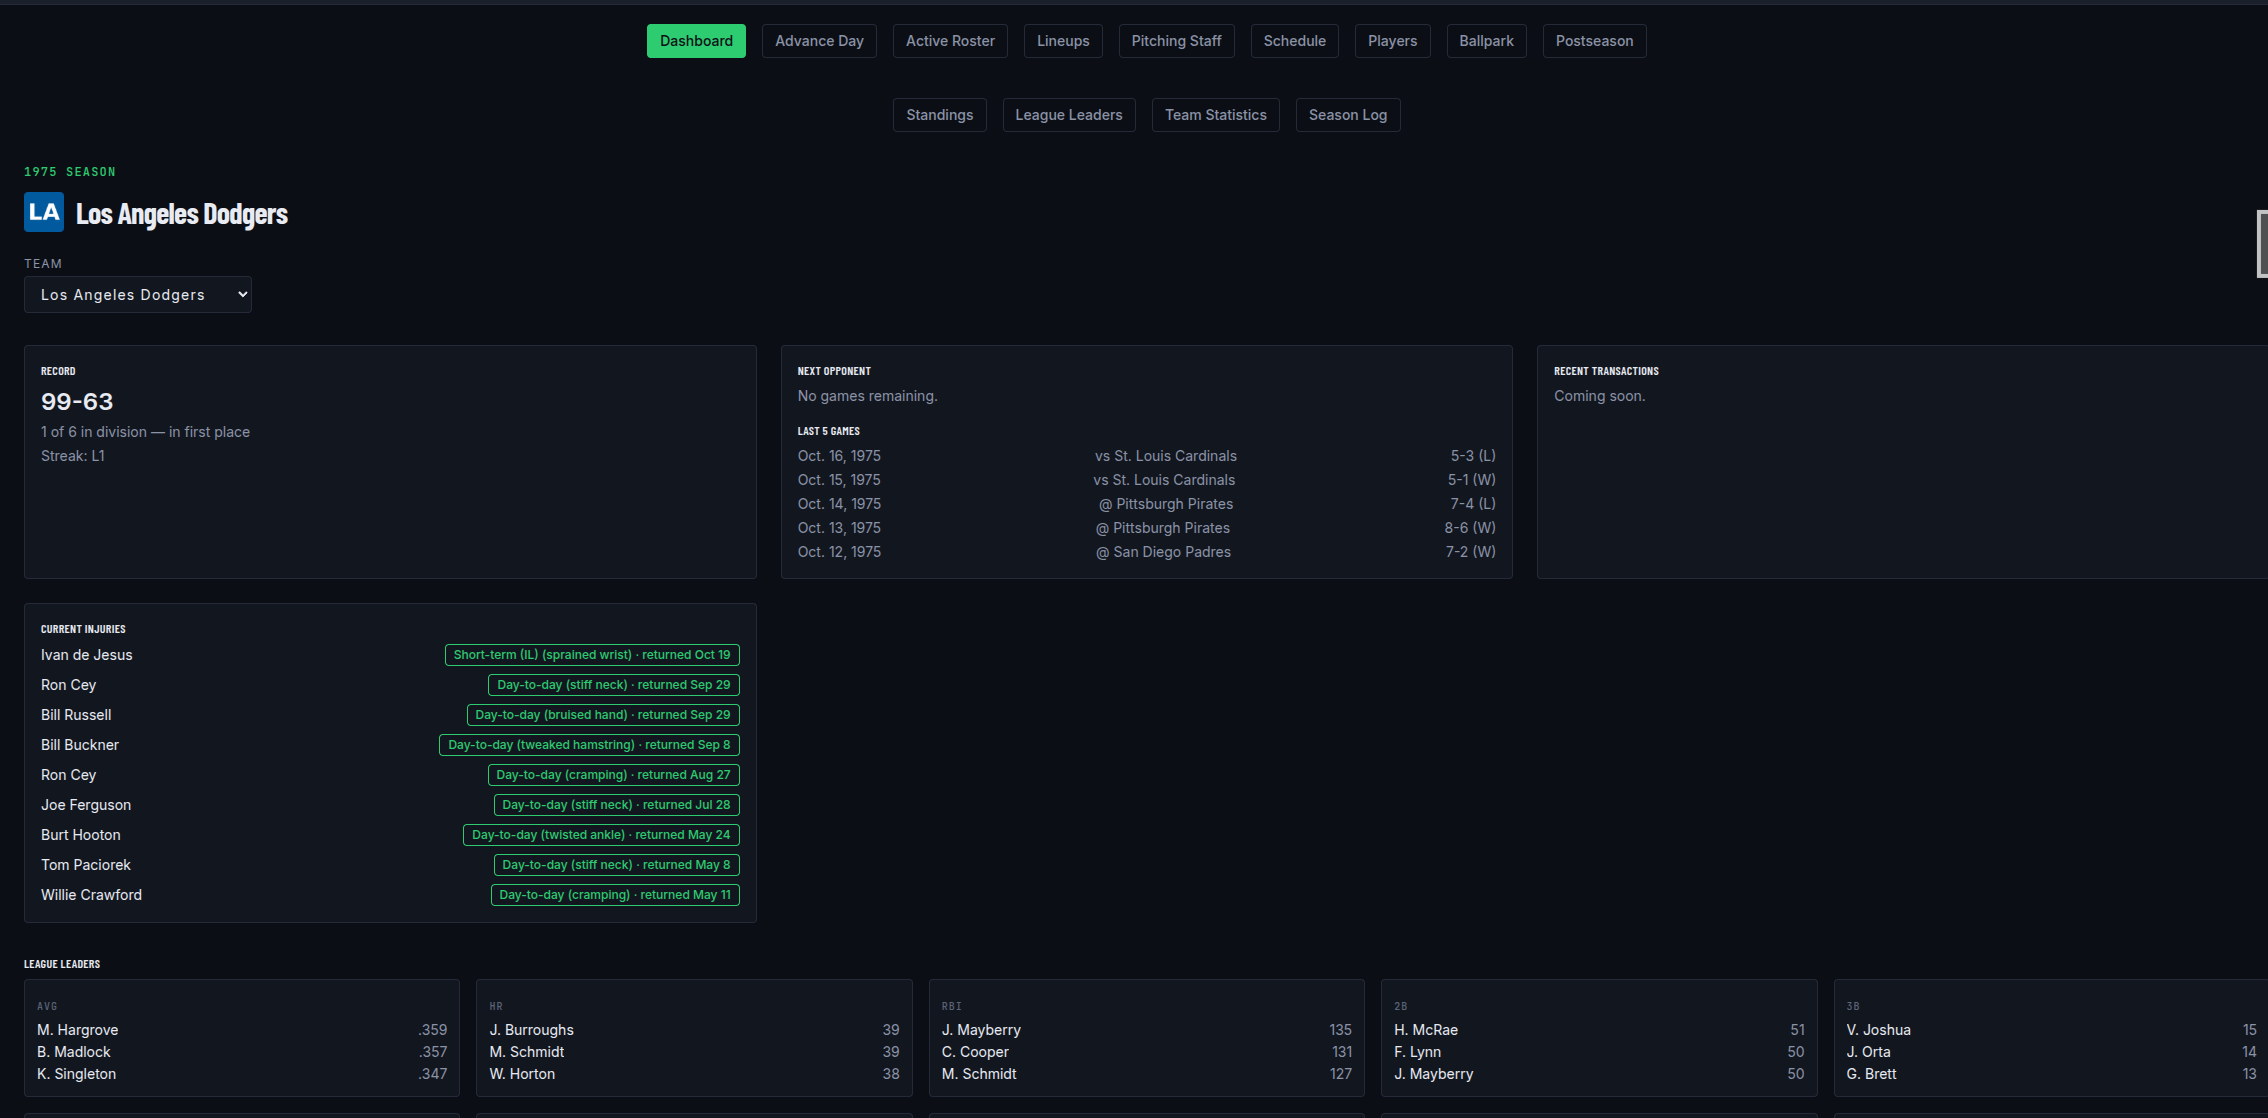The width and height of the screenshot is (2268, 1118).
Task: Click the 99-63 record value
Action: point(77,402)
